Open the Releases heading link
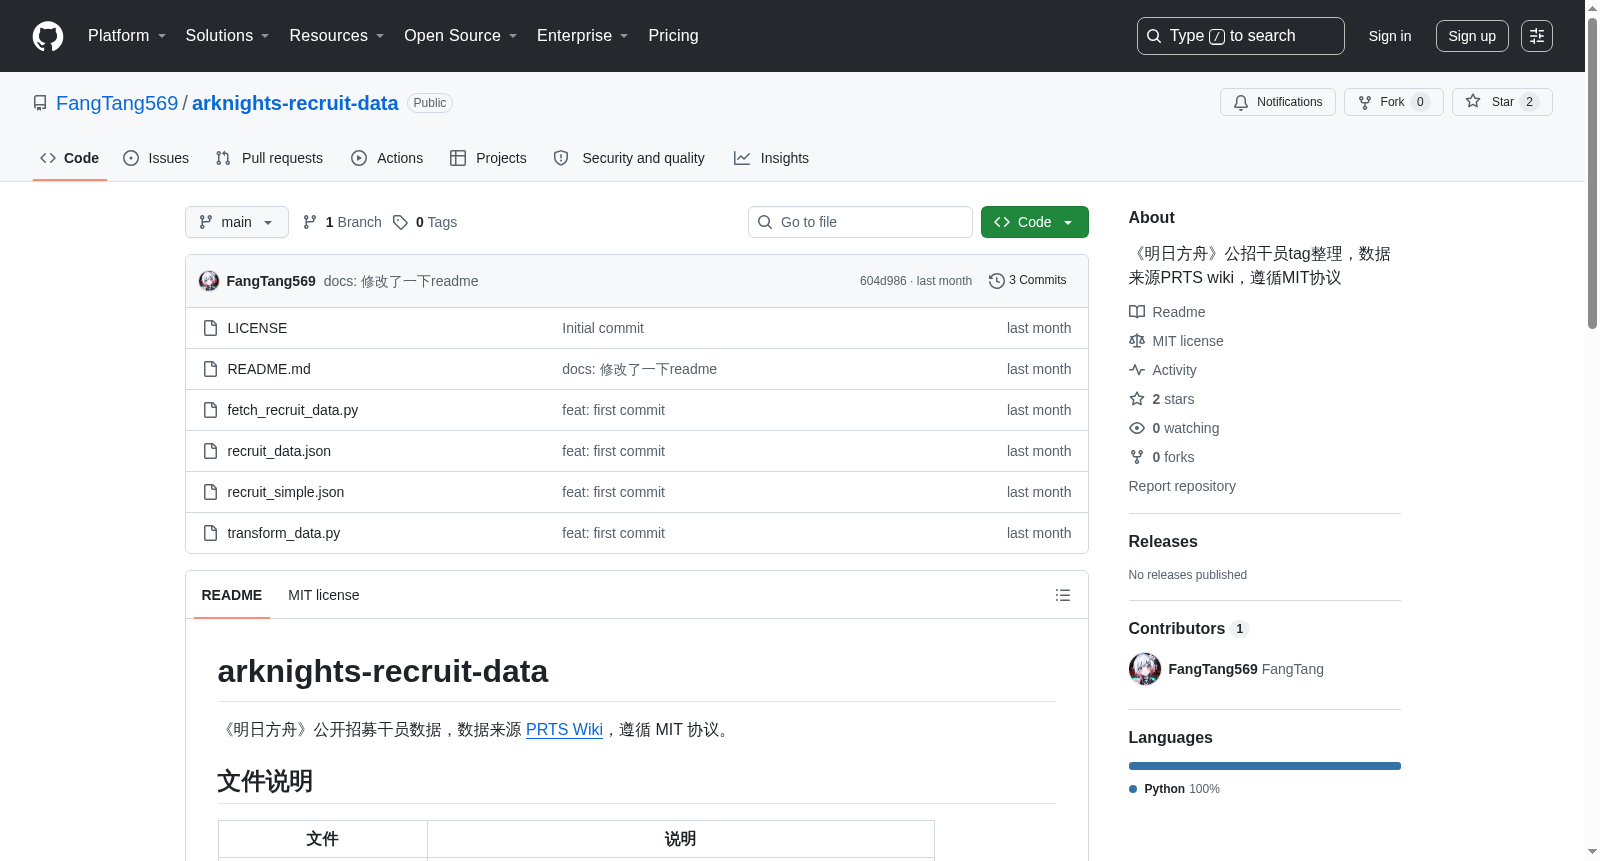This screenshot has height=861, width=1600. [x=1163, y=542]
